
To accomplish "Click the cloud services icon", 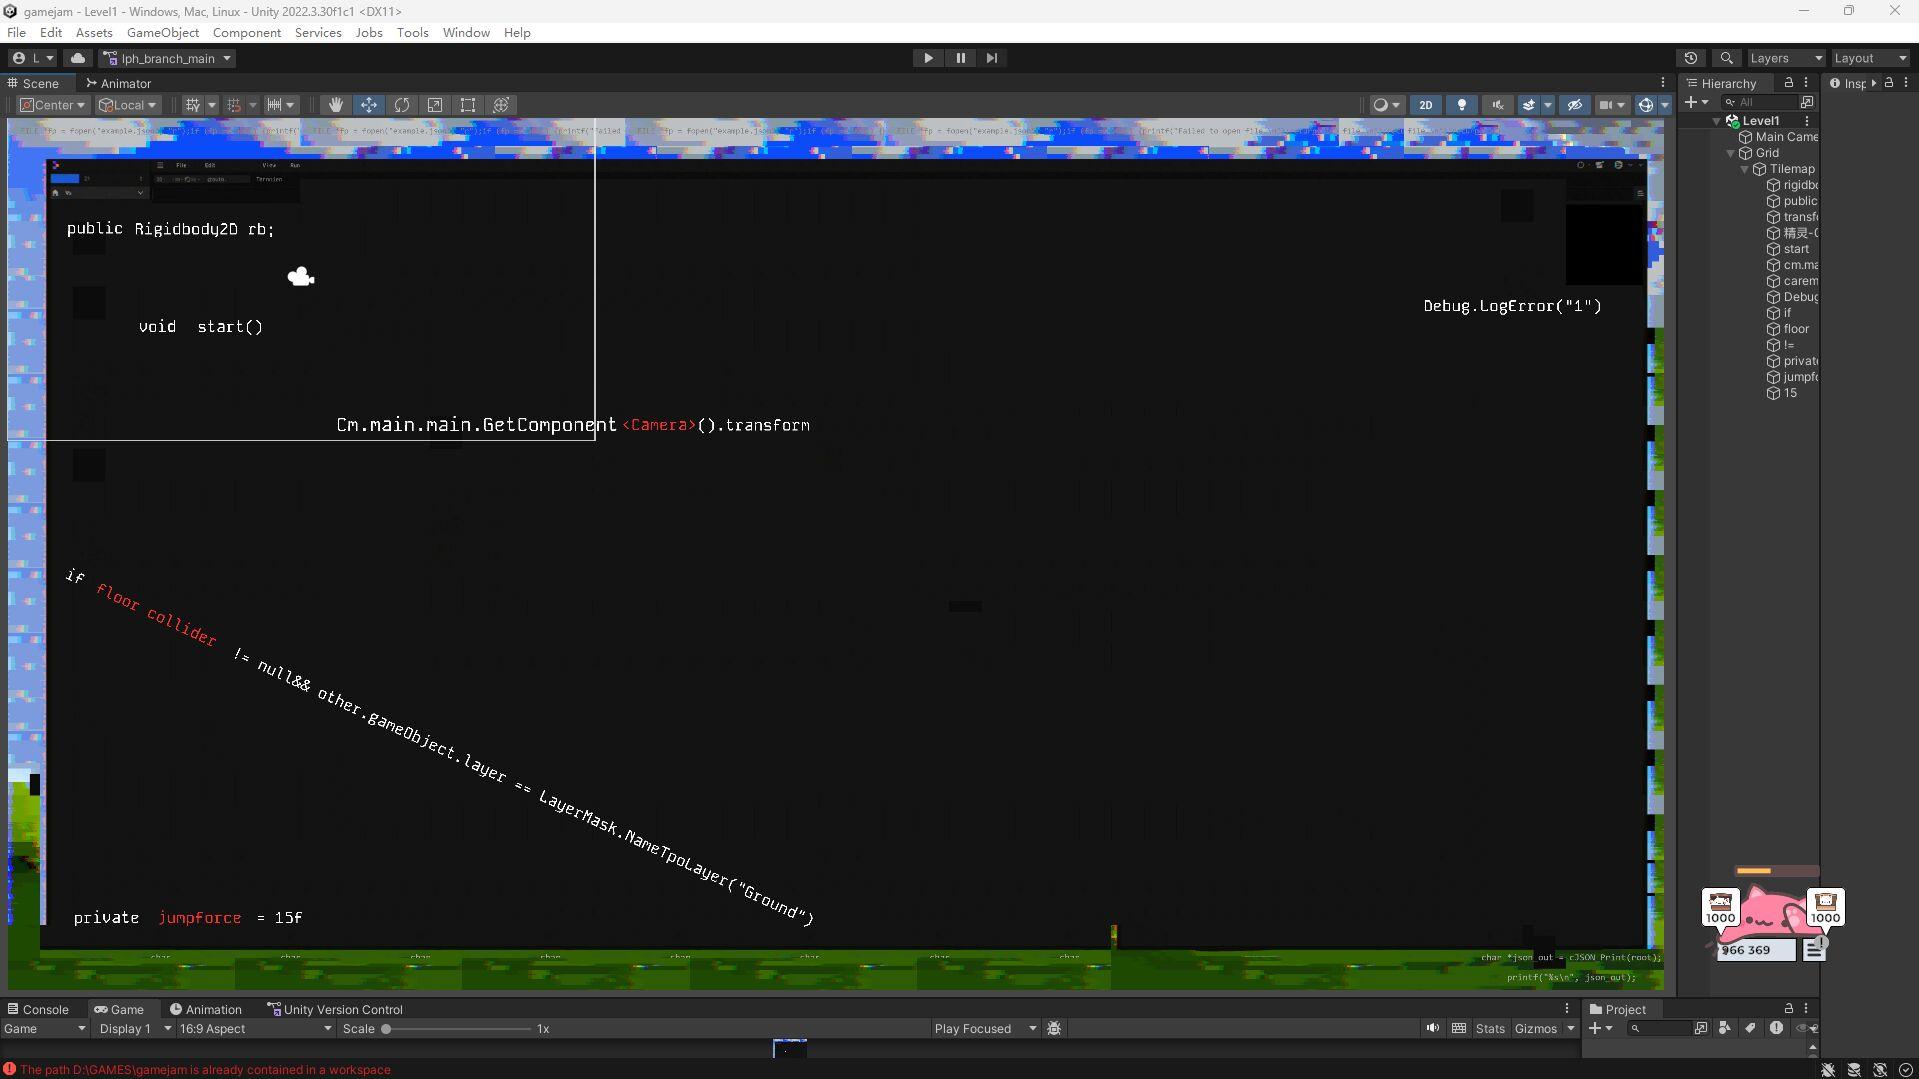I will coord(77,58).
